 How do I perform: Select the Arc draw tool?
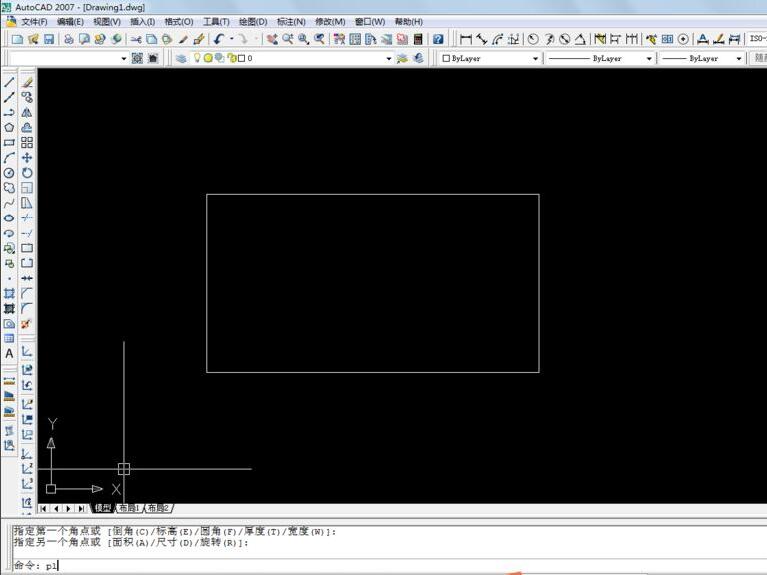[9, 158]
